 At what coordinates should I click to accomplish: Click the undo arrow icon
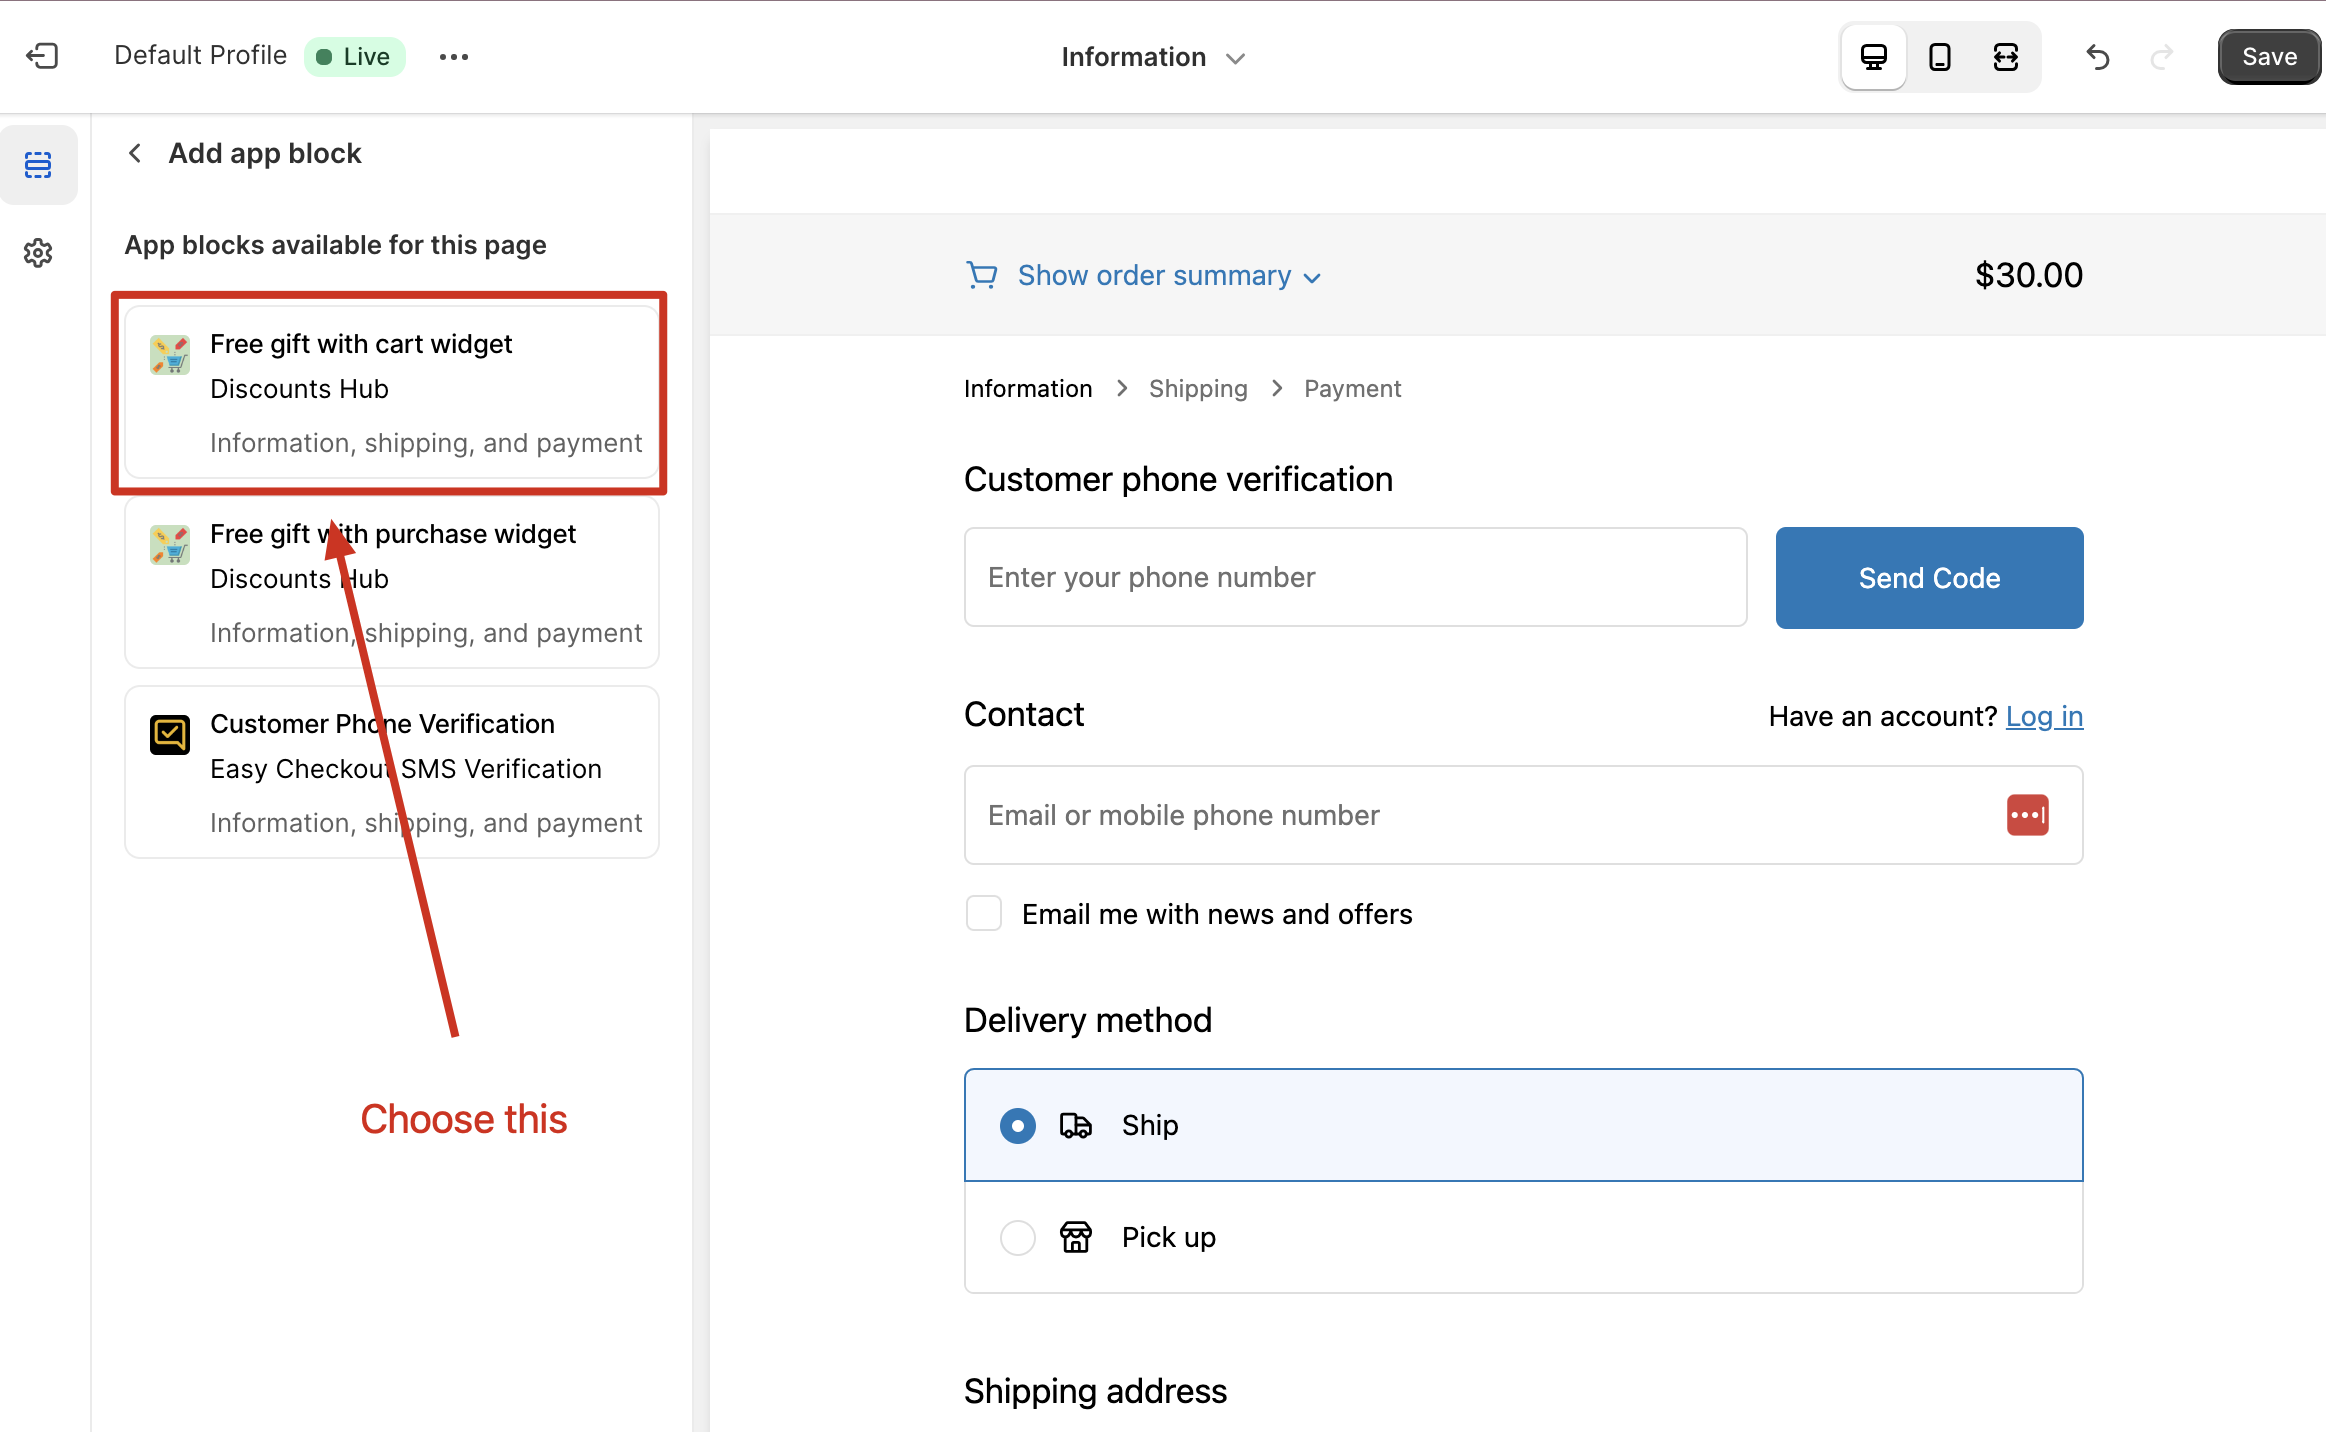(x=2097, y=57)
